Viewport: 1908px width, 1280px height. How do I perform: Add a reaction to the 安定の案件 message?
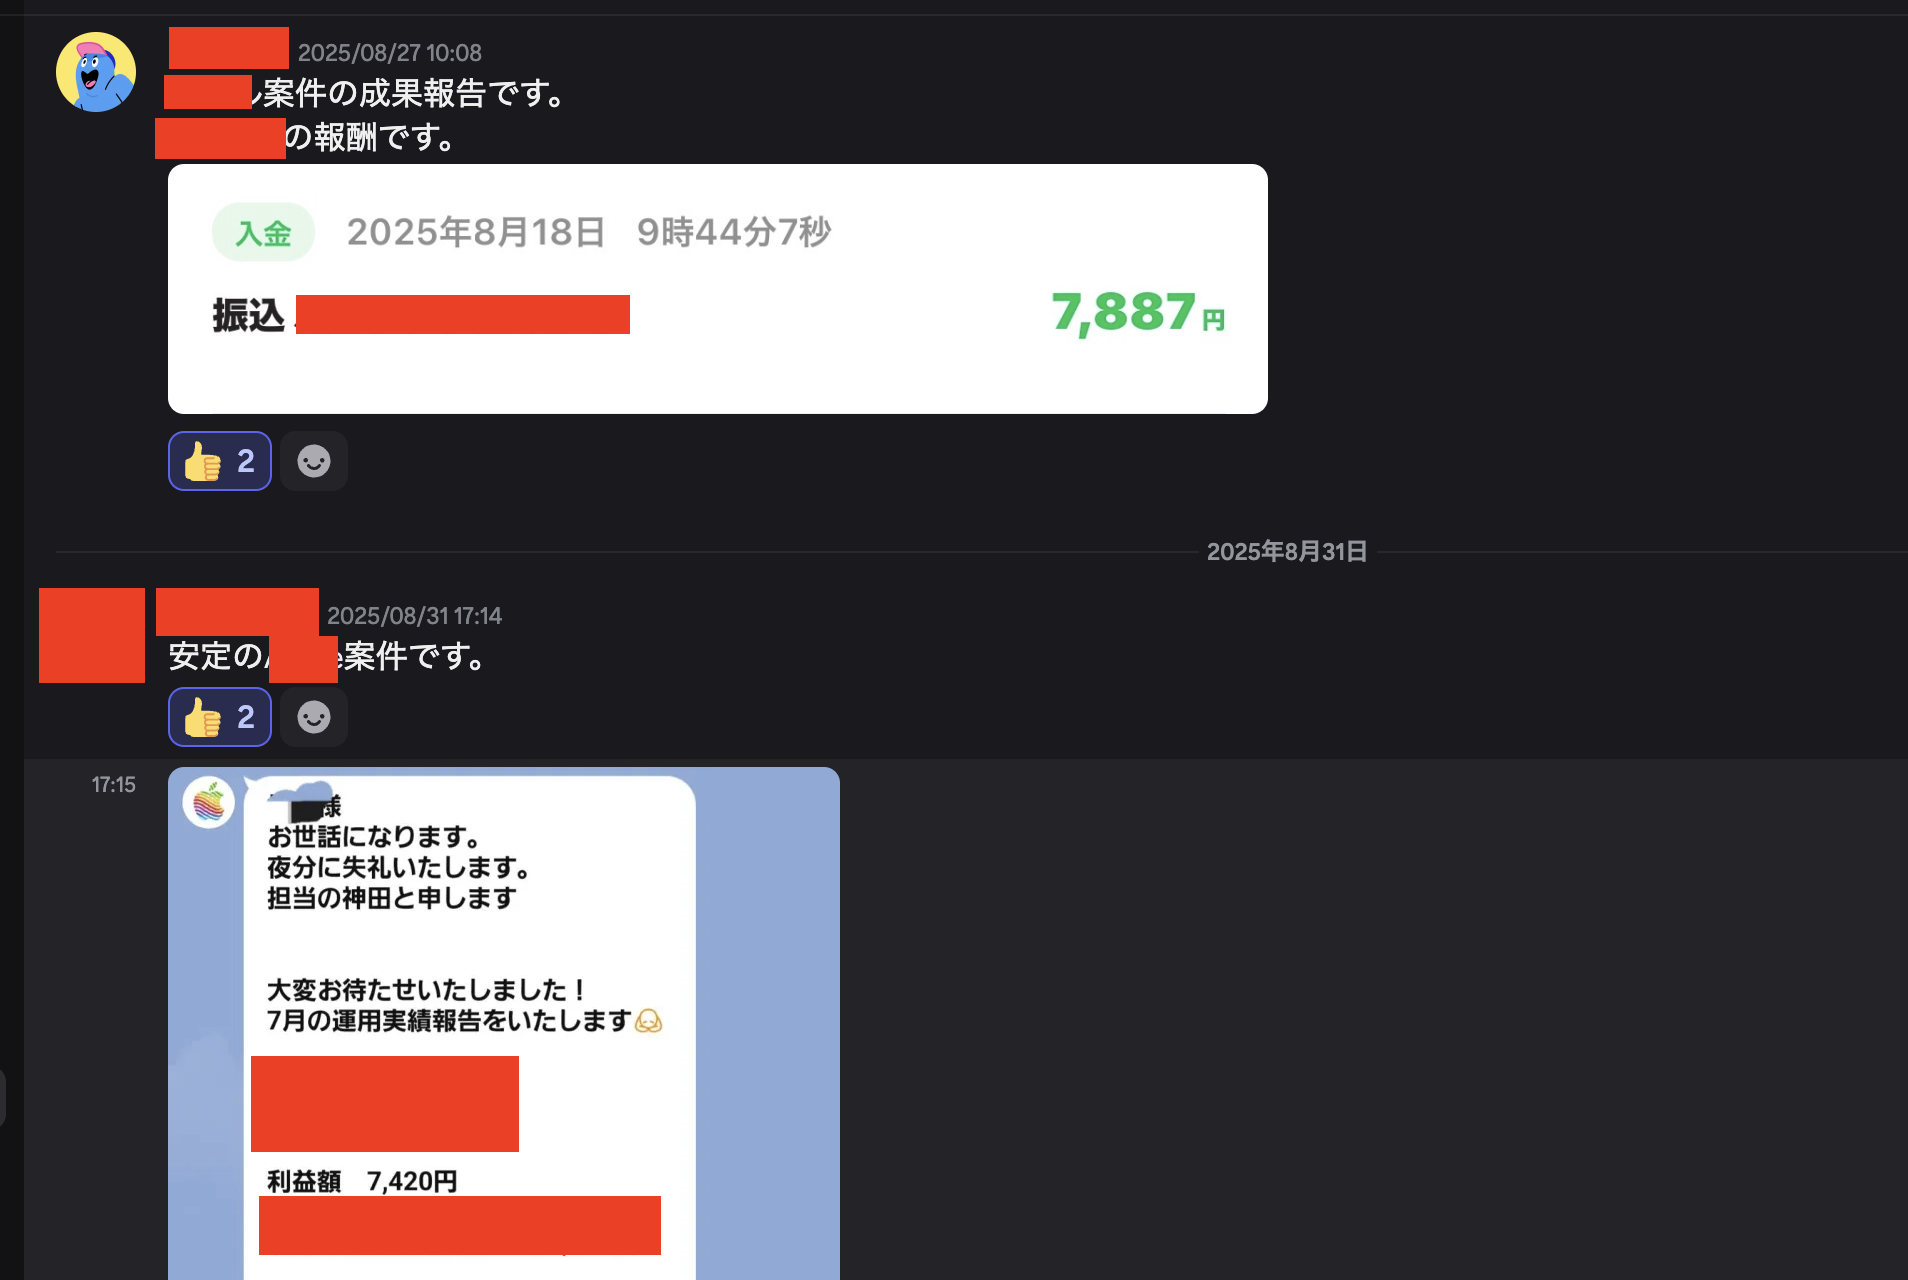314,717
